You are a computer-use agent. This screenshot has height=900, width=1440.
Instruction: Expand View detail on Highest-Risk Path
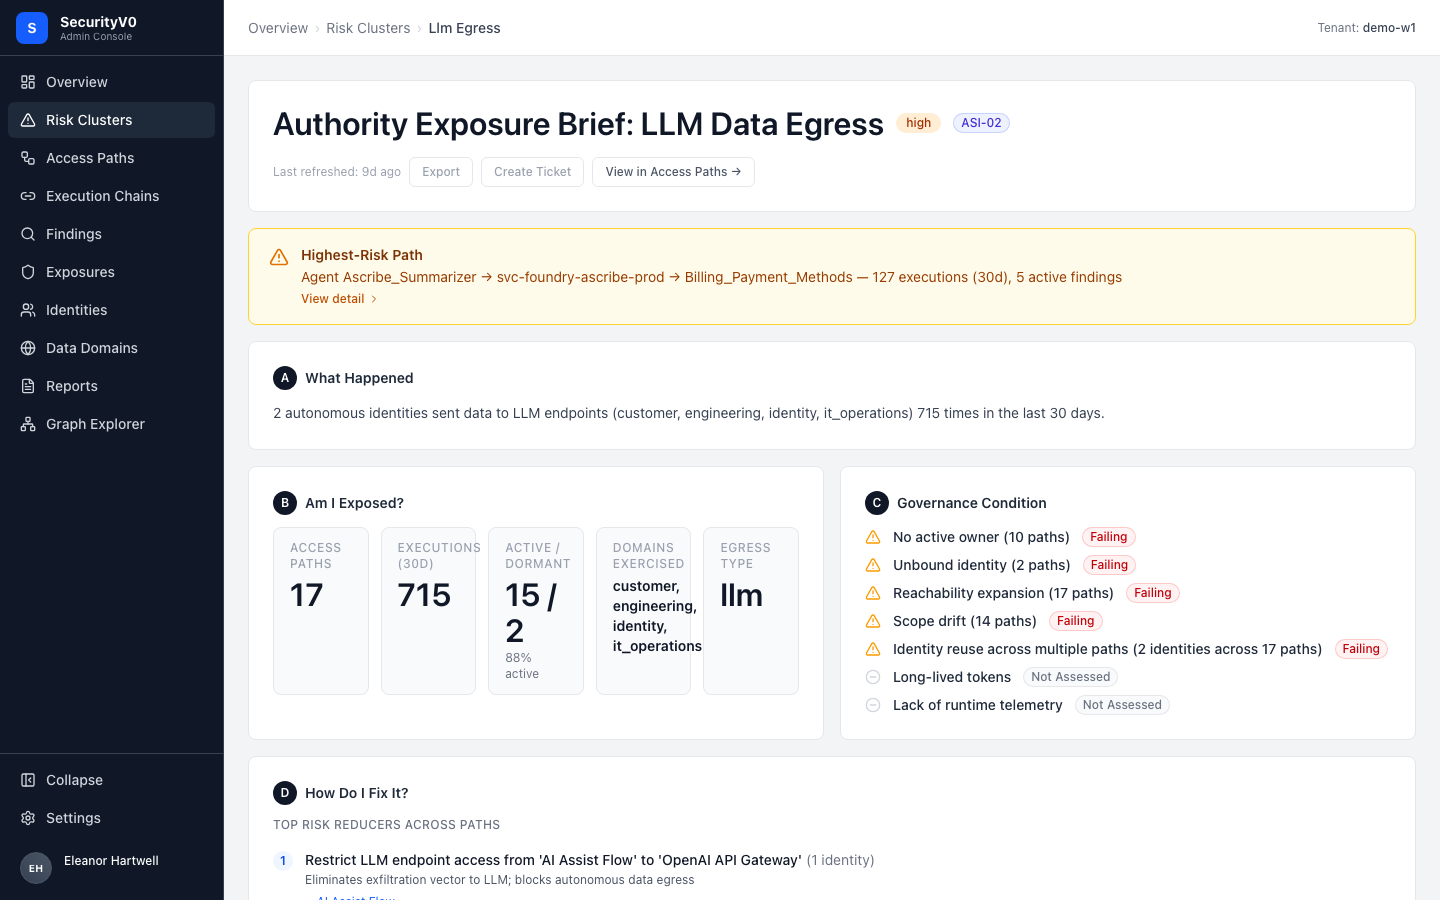tap(339, 299)
